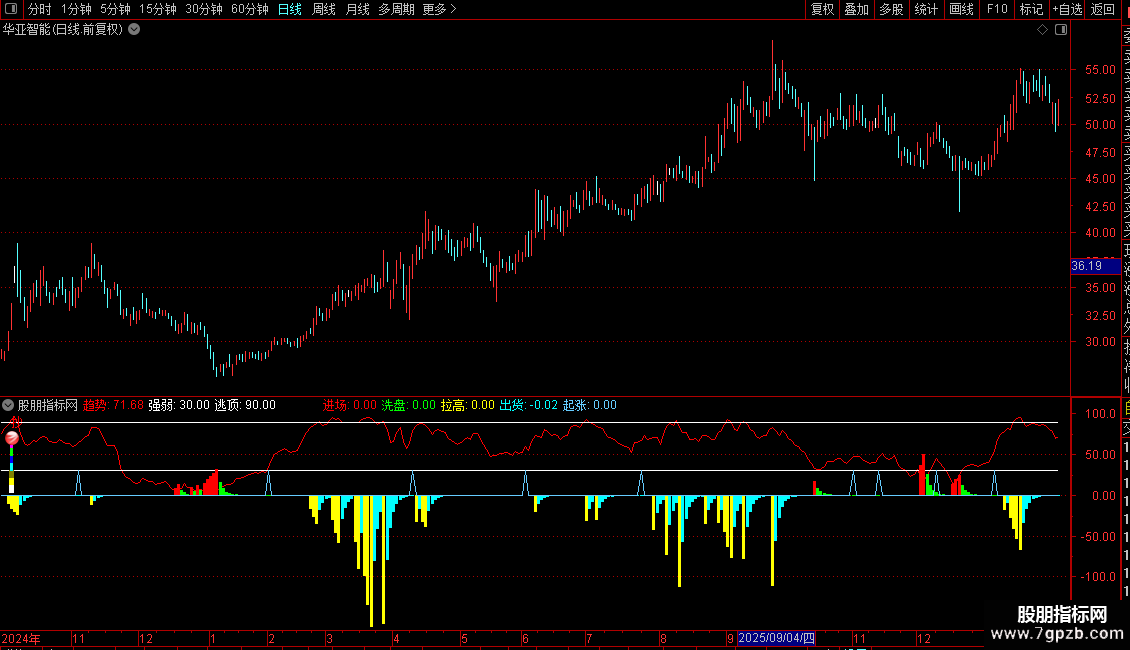Expand the 股朋指标网 indicator dropdown
Viewport: 1130px width, 650px height.
tap(8, 405)
